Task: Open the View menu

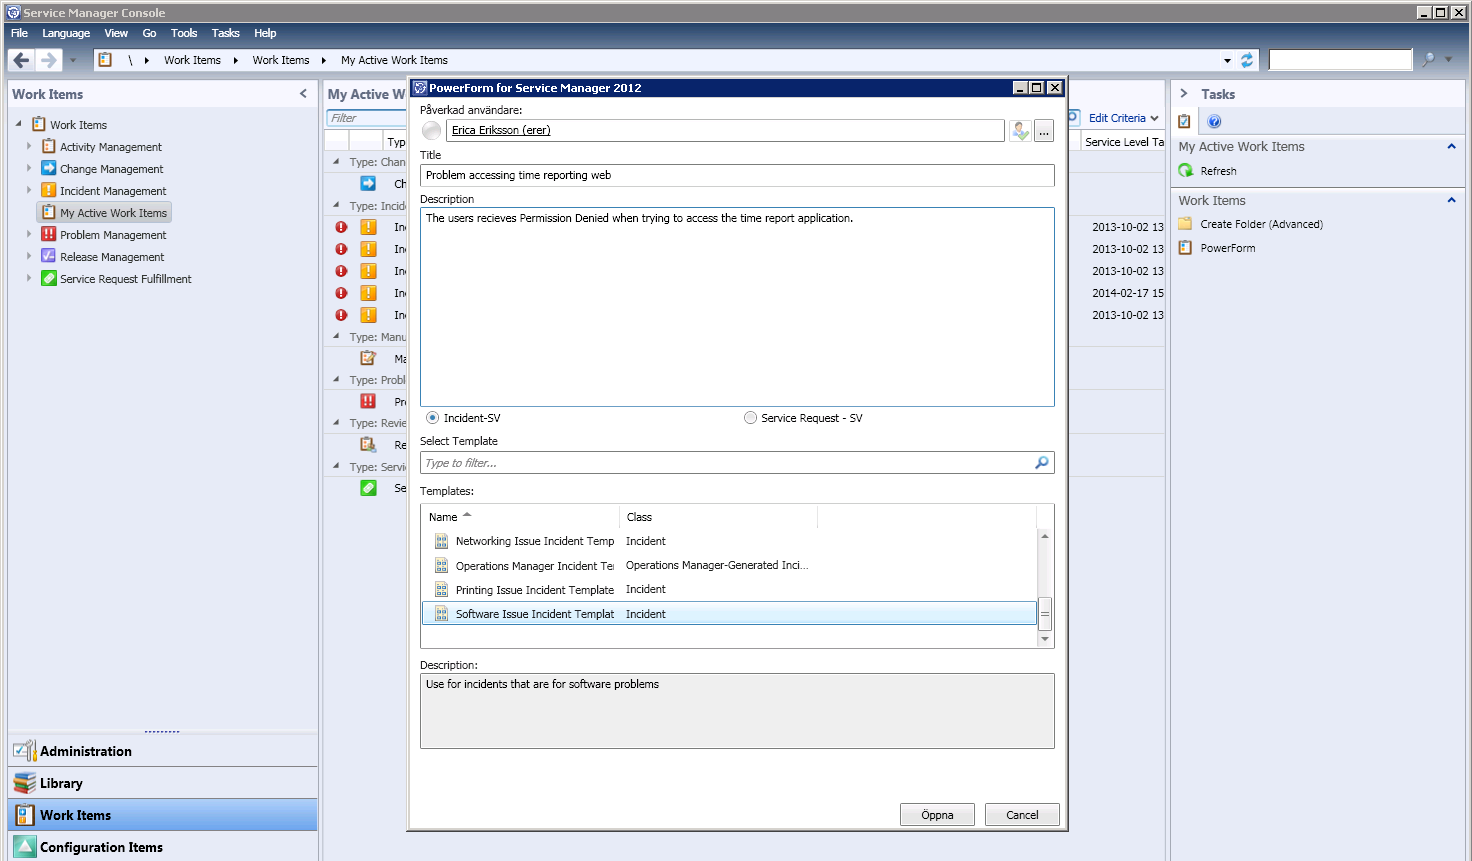Action: pos(116,33)
